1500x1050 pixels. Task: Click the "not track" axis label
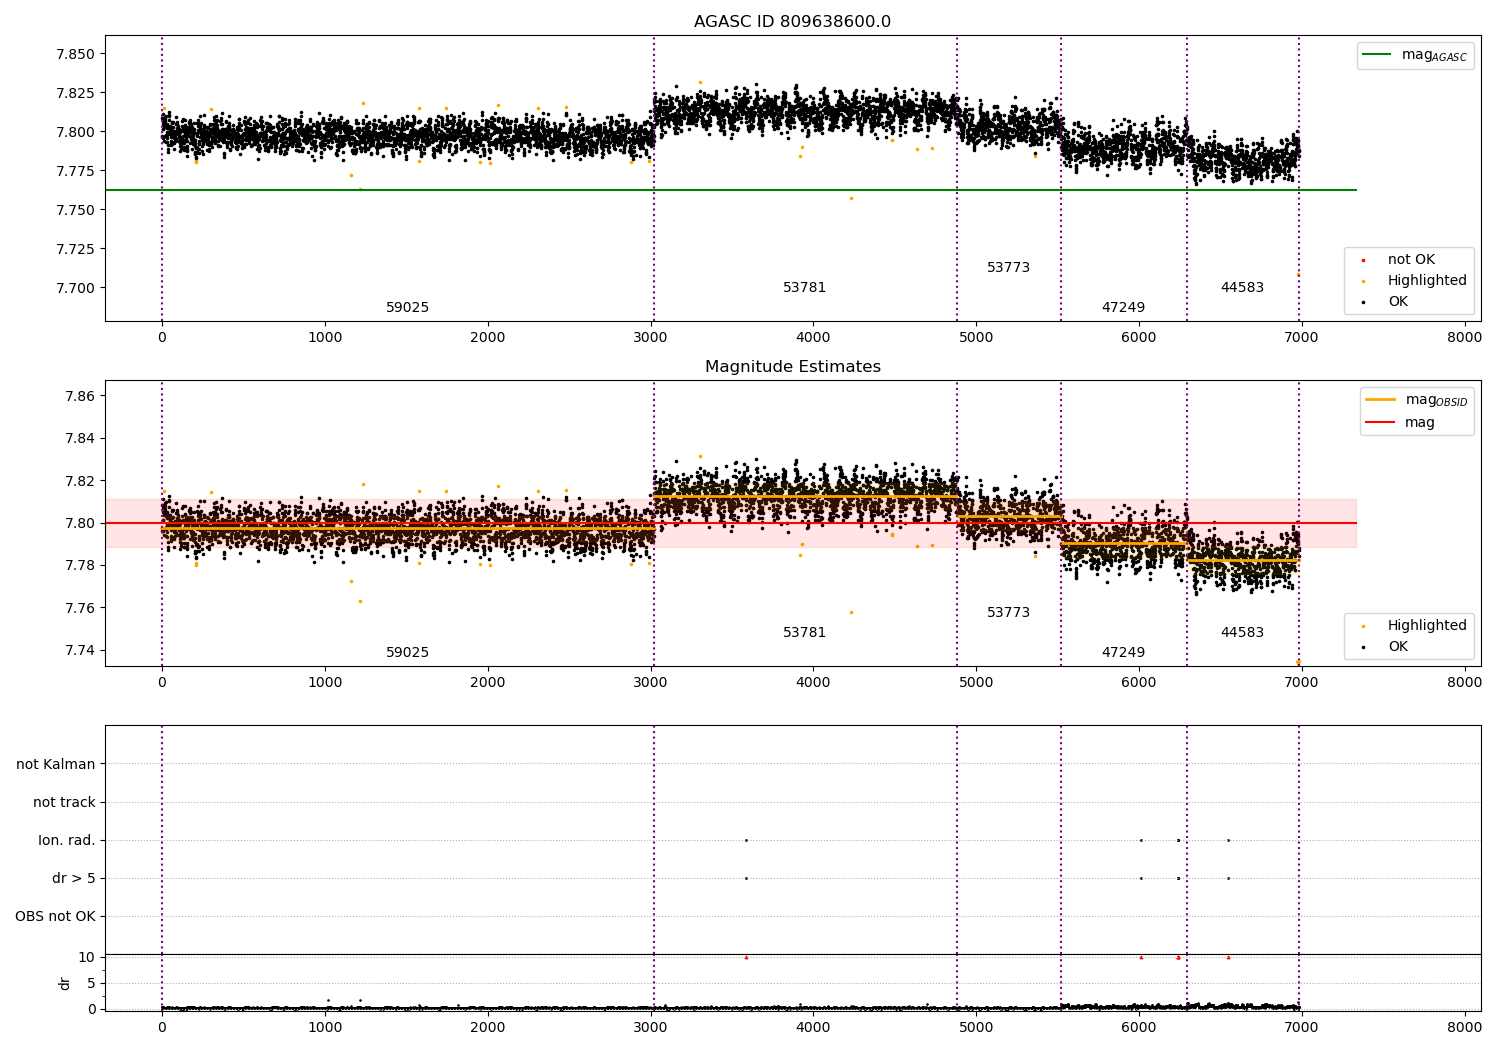point(64,802)
